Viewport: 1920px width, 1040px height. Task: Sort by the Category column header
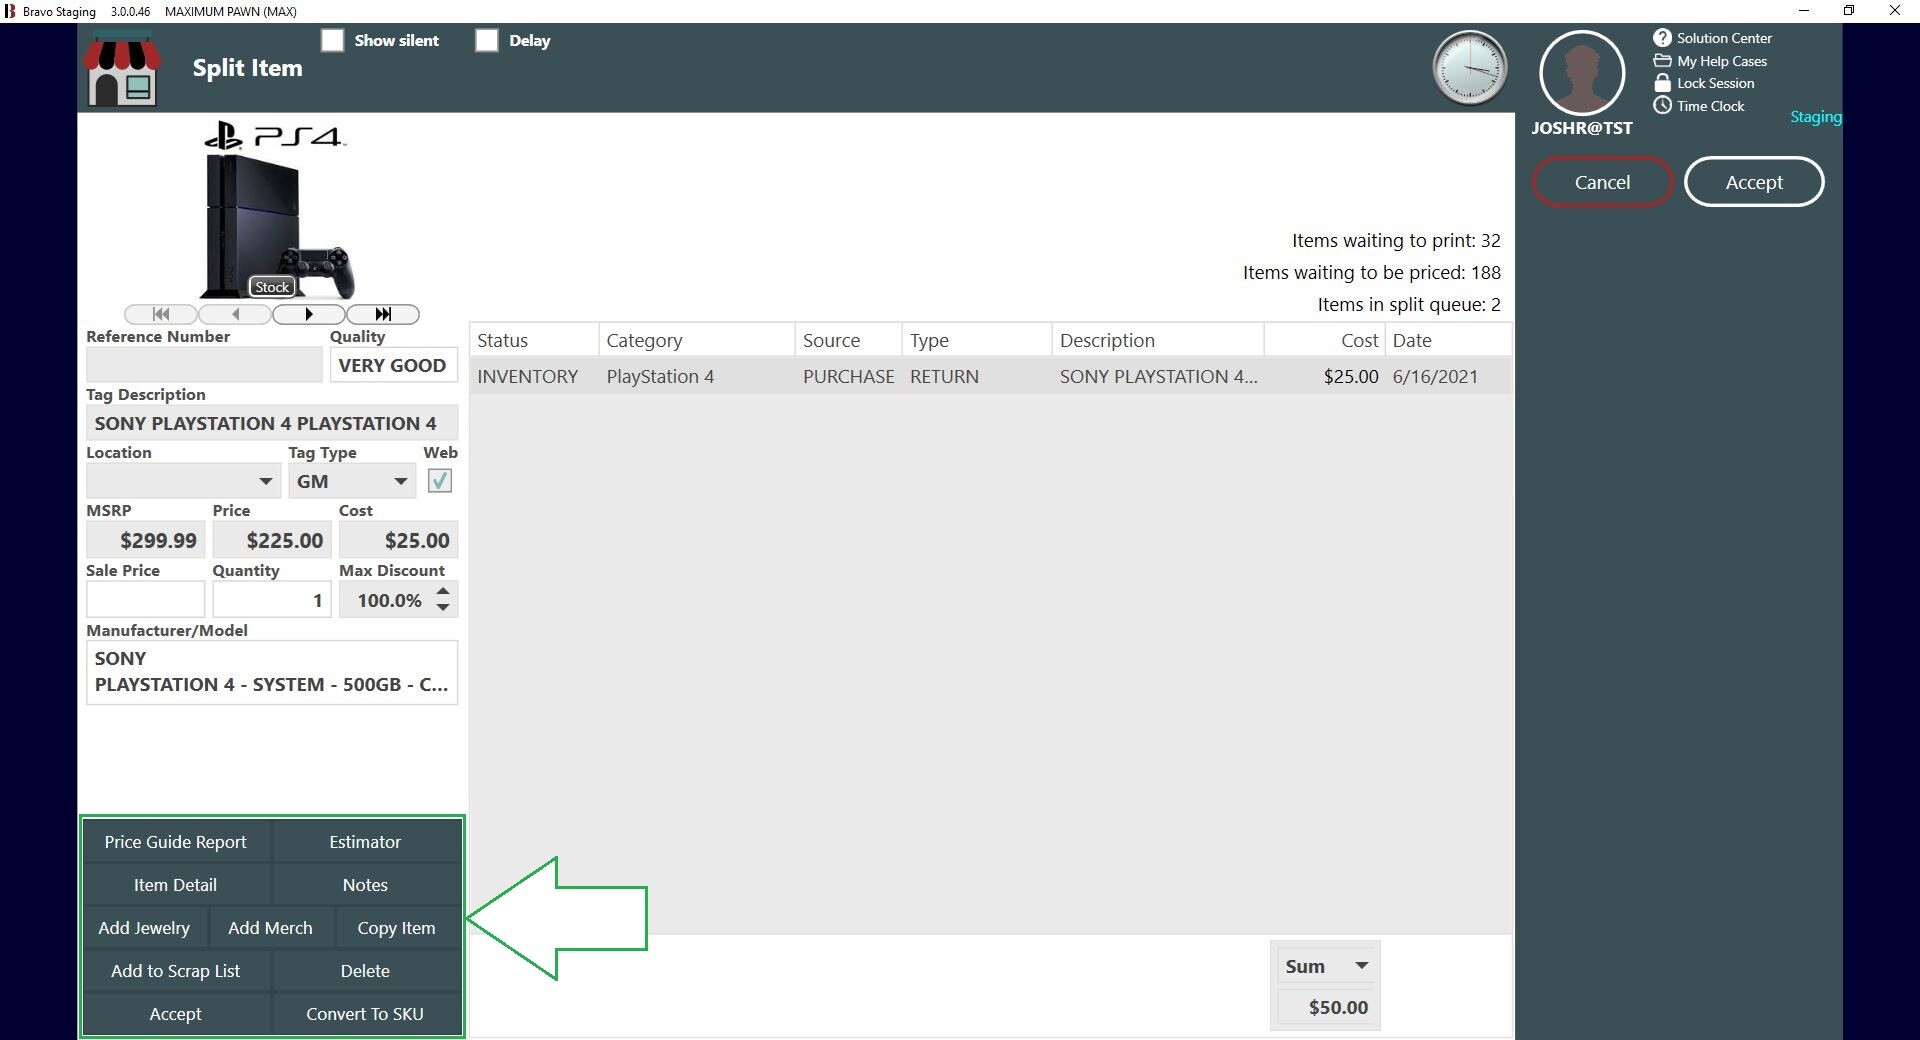click(697, 340)
